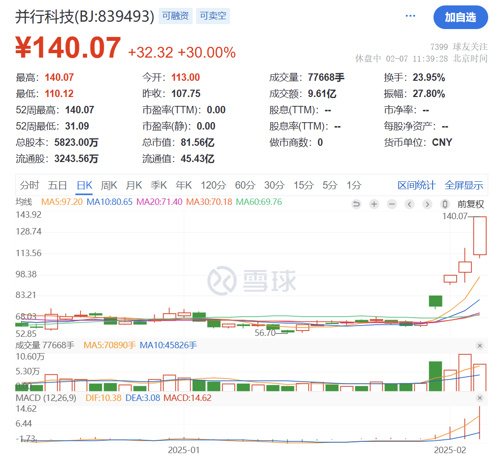Open the 周K chart tab
This screenshot has width=500, height=461.
[109, 185]
